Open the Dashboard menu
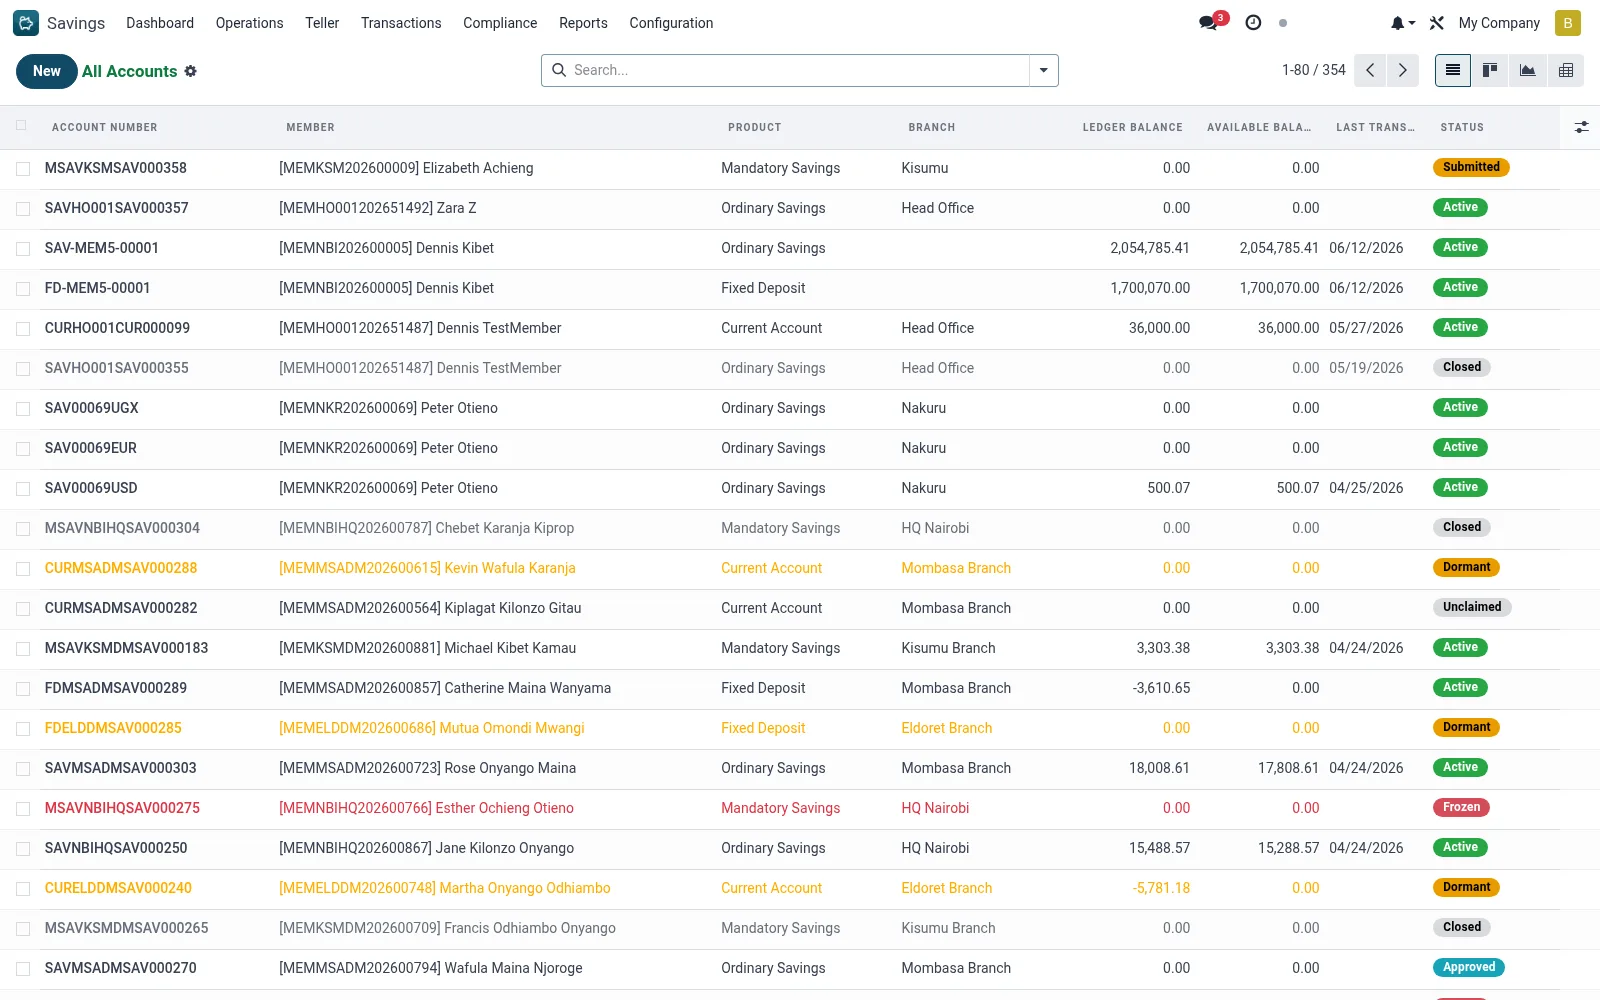Image resolution: width=1600 pixels, height=1000 pixels. tap(160, 23)
